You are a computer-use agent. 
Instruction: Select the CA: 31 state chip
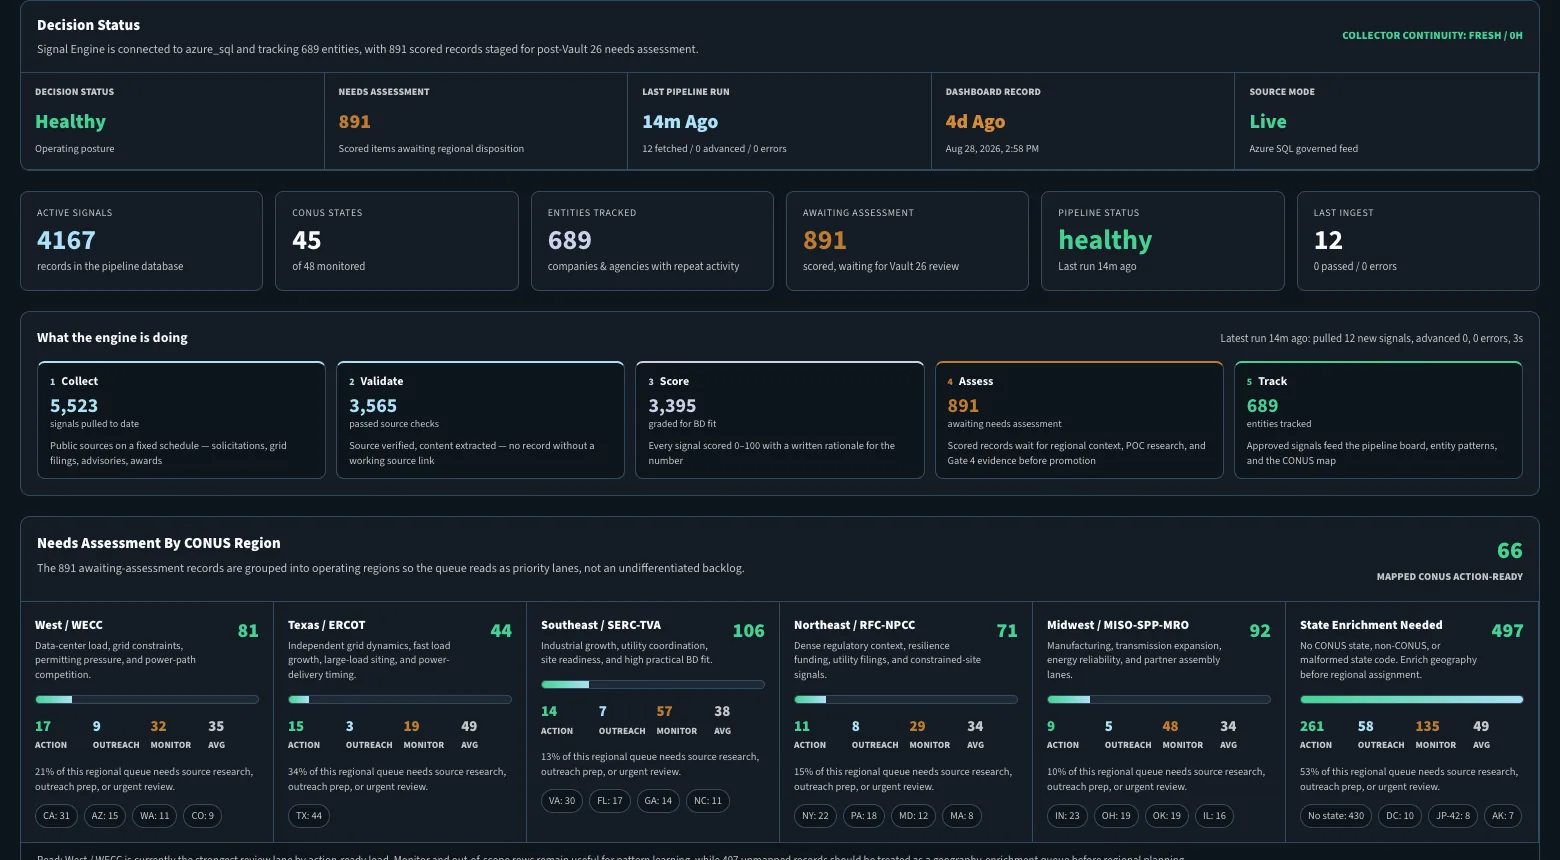click(x=57, y=816)
